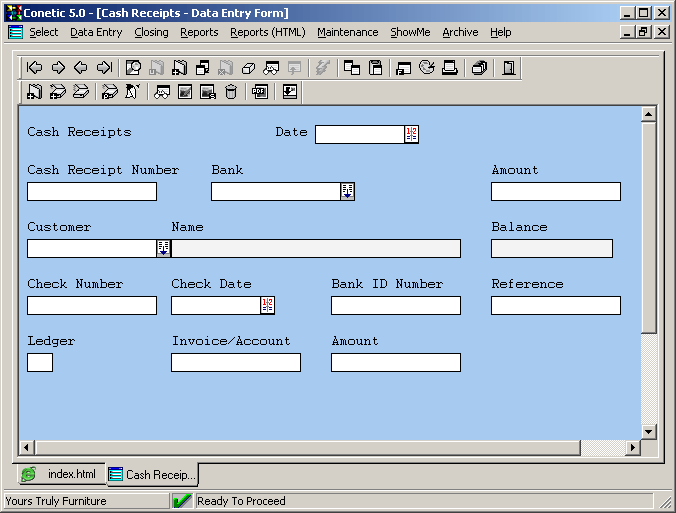Click the binoculars icon in second toolbar row
The width and height of the screenshot is (676, 513).
pos(161,92)
